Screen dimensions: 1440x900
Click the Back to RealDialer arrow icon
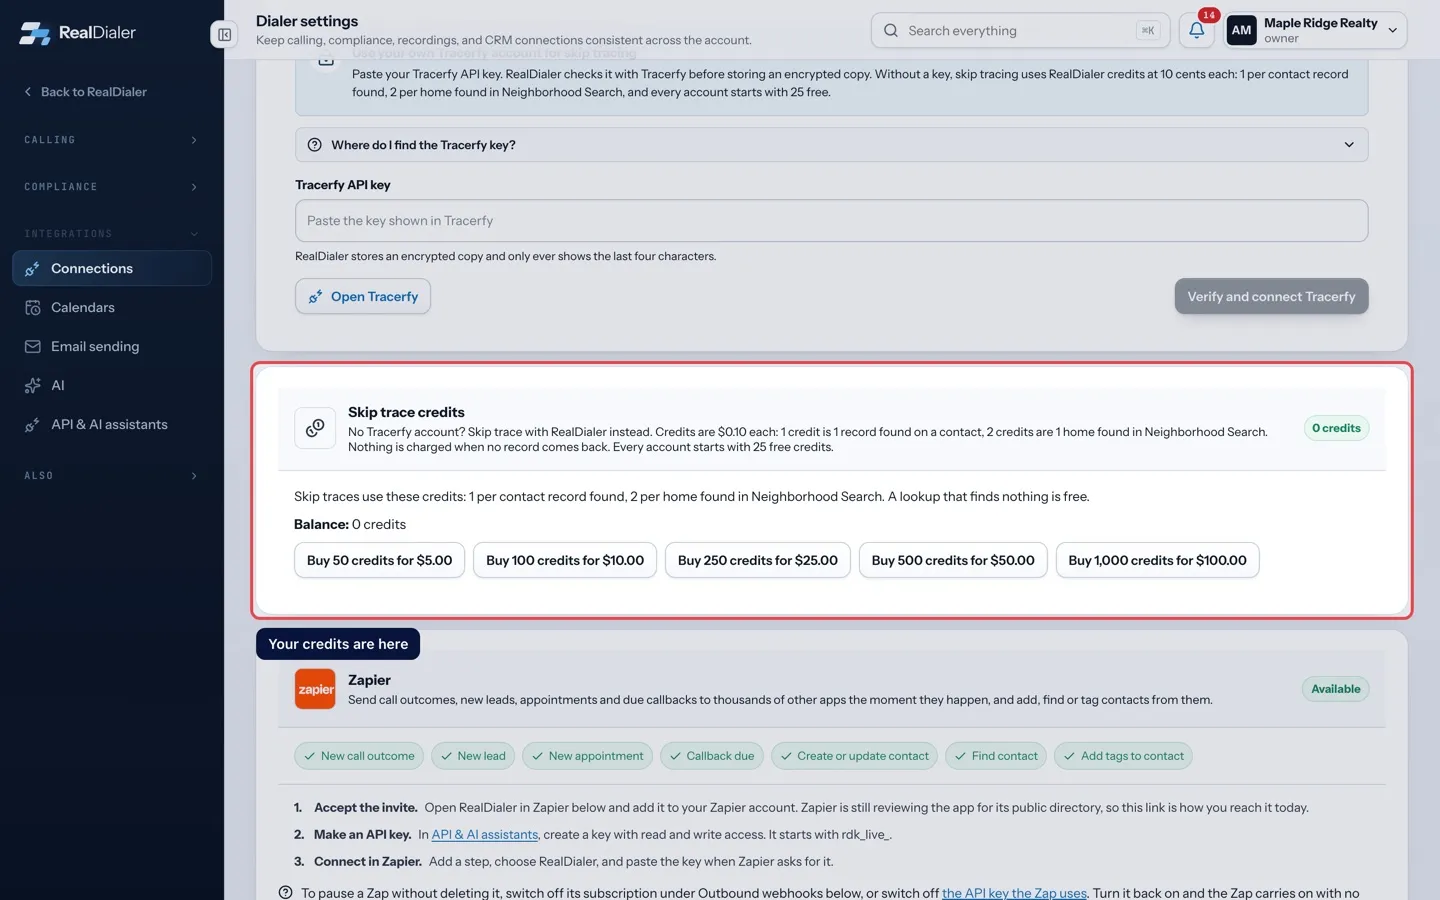pos(28,92)
